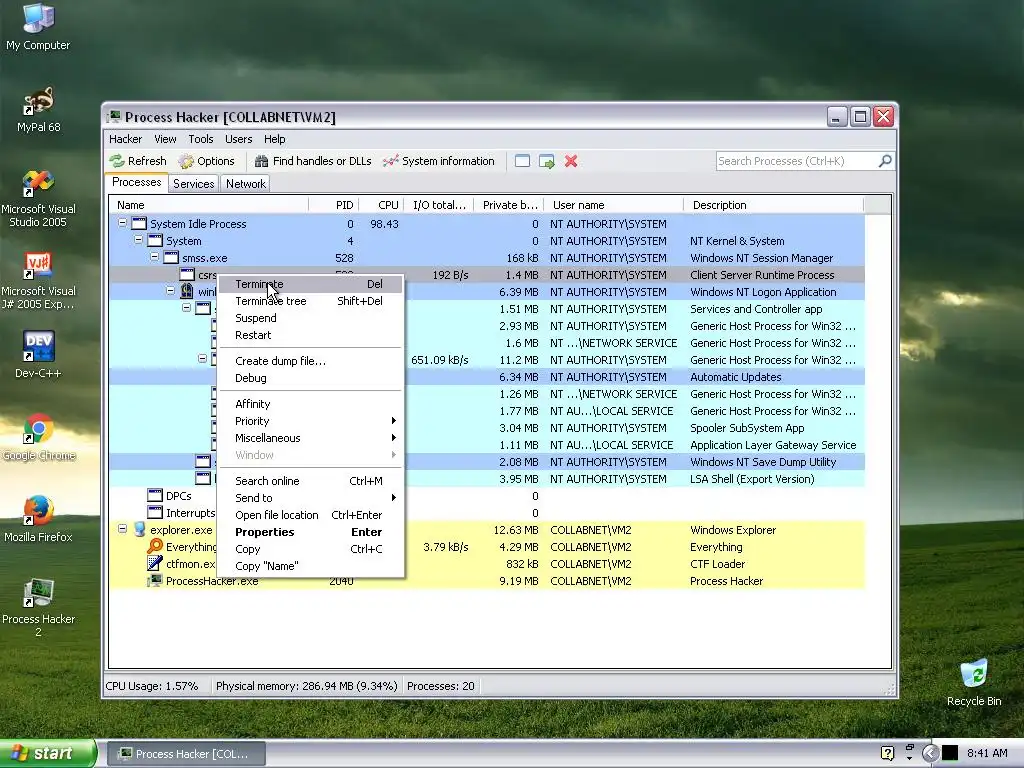This screenshot has height=768, width=1024.
Task: Select Restart in the context menu
Action: point(311,335)
